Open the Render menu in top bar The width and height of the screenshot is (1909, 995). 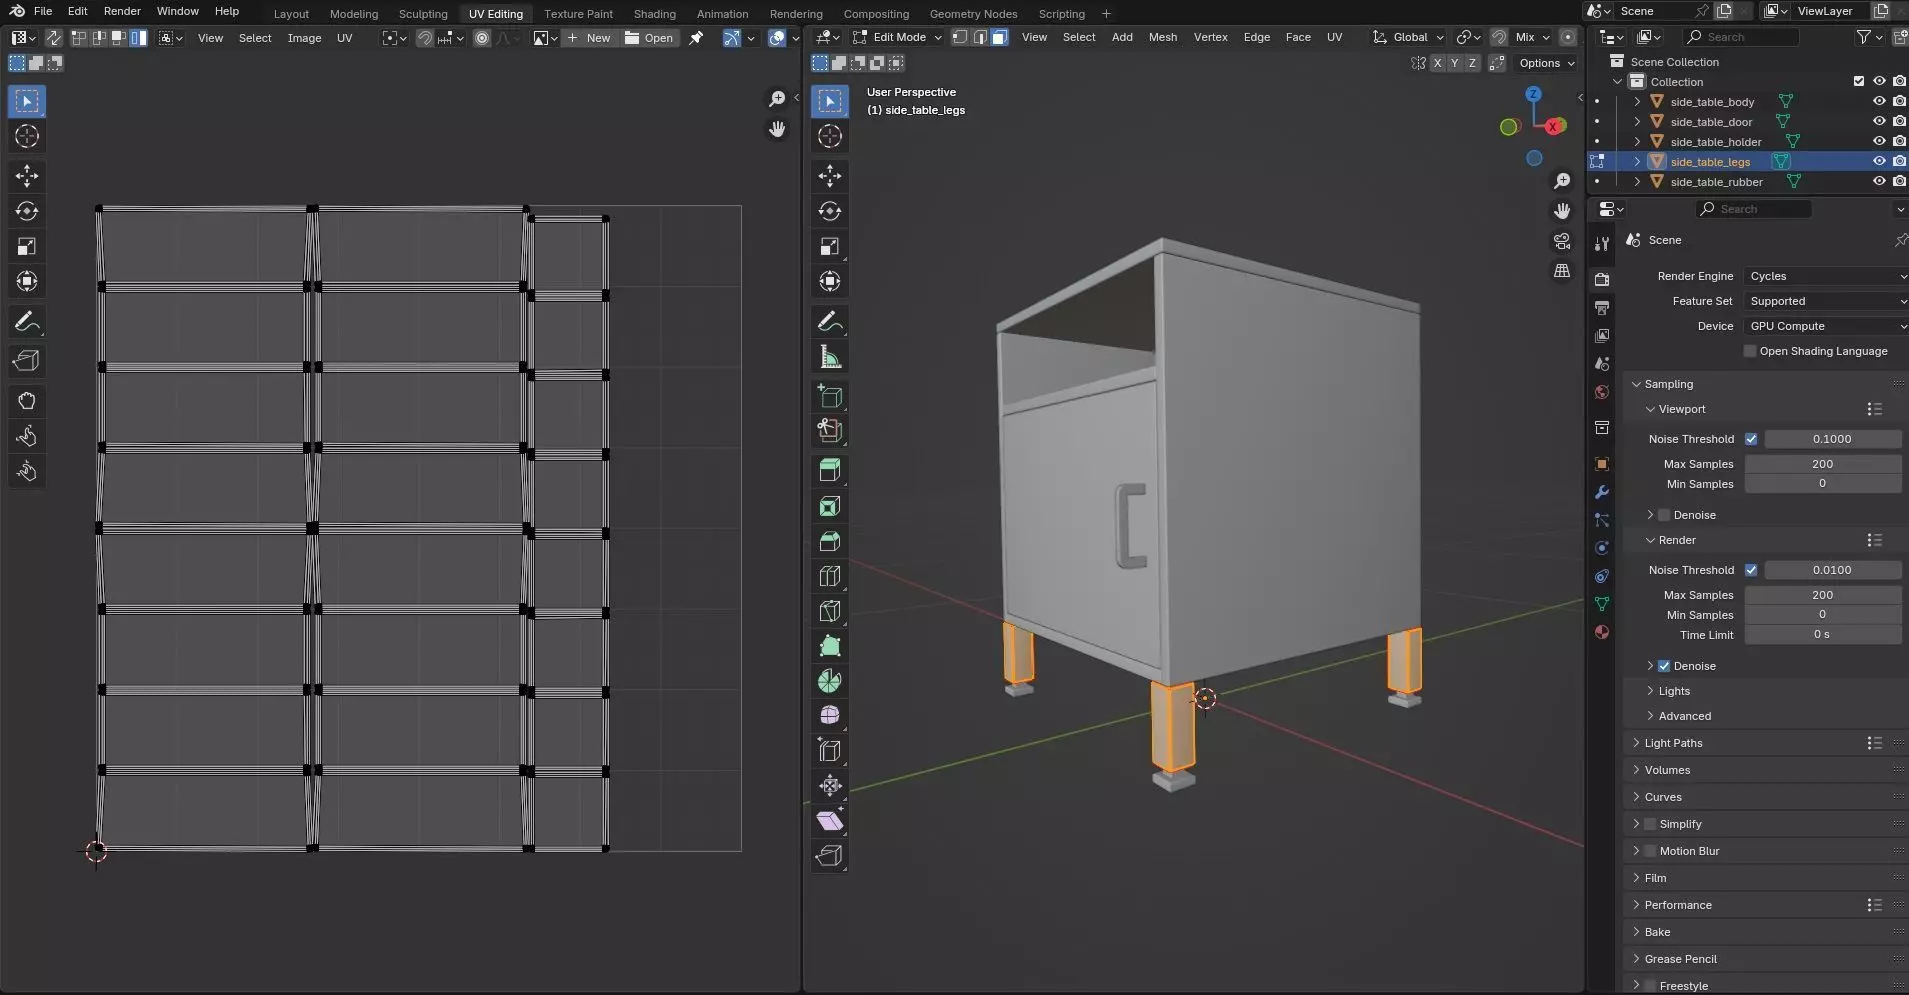[x=122, y=11]
